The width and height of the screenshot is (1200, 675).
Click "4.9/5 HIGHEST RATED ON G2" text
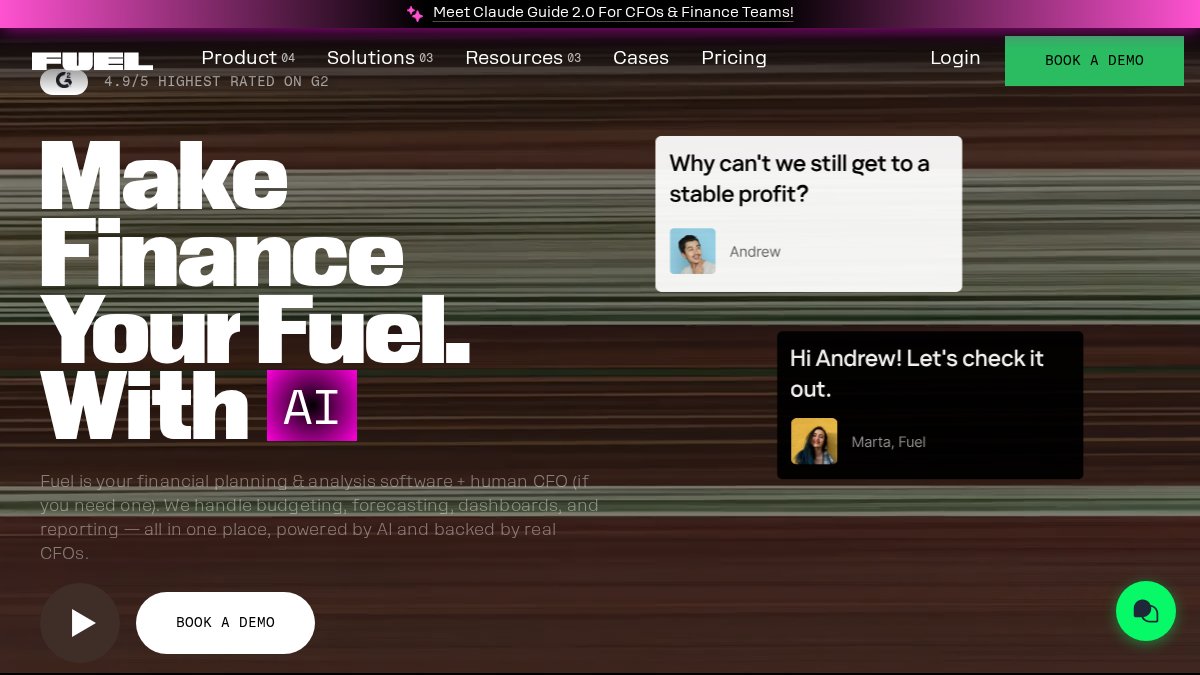tap(216, 81)
